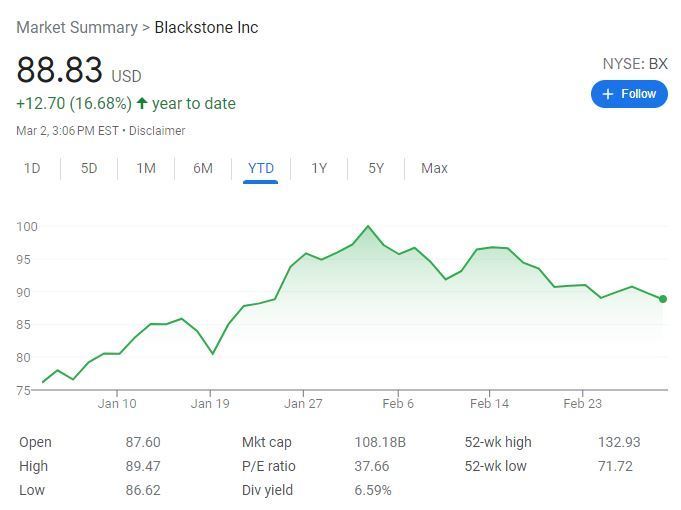Select the 5D time range tab
This screenshot has width=681, height=510.
click(x=89, y=168)
